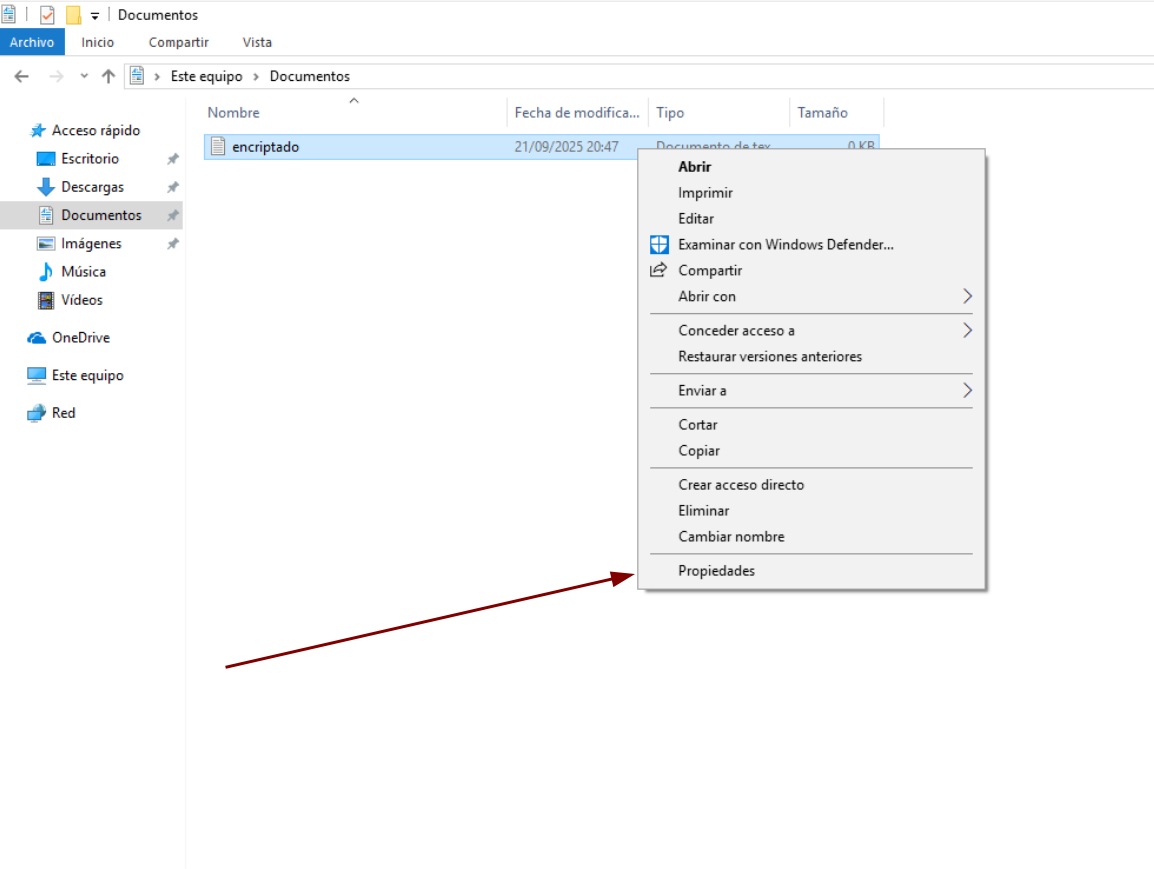The width and height of the screenshot is (1154, 869).
Task: Open the Compartir ribbon tab
Action: pyautogui.click(x=178, y=42)
